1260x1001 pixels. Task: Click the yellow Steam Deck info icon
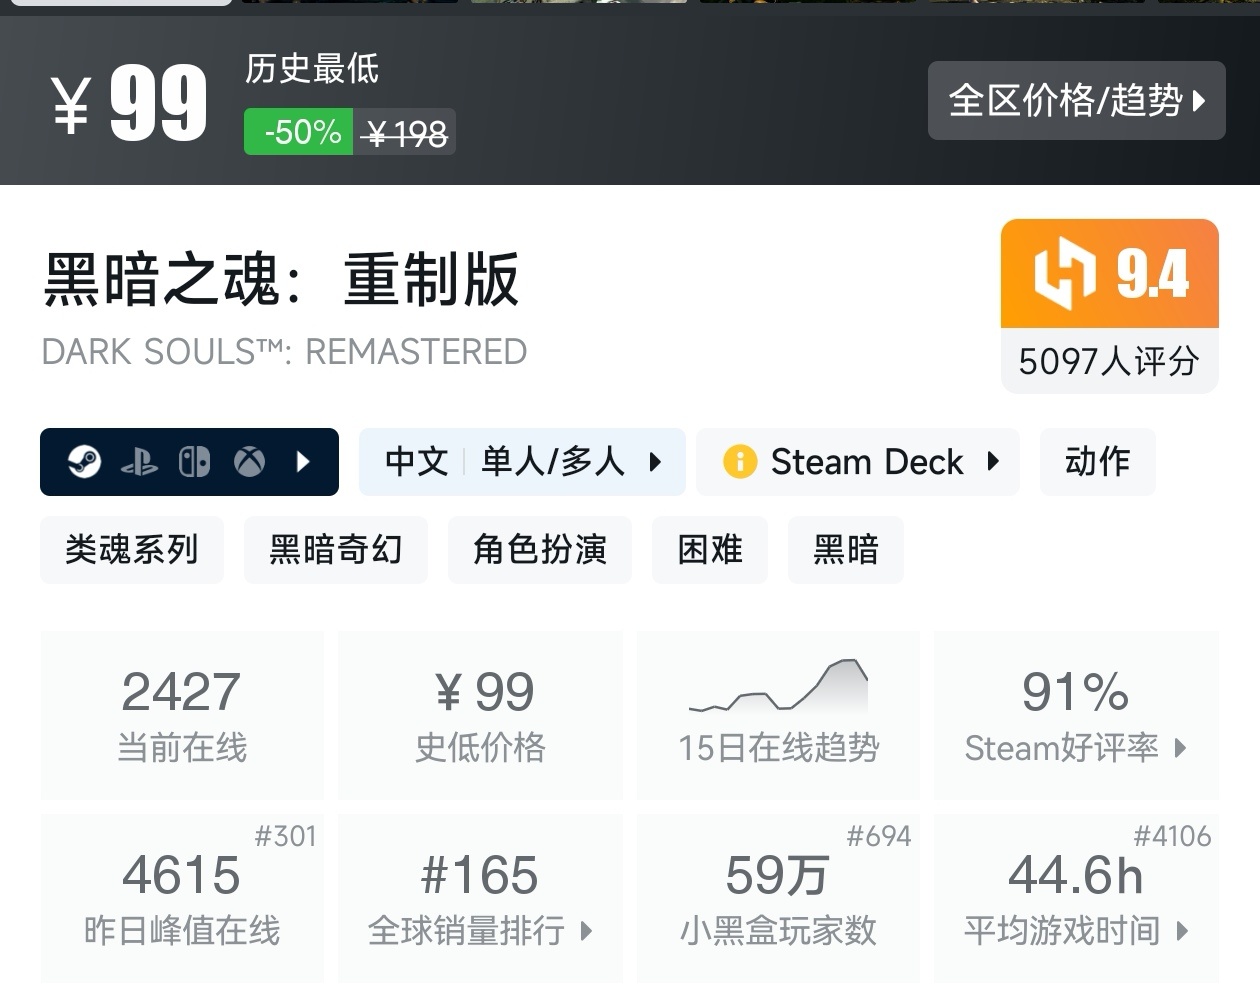click(739, 462)
